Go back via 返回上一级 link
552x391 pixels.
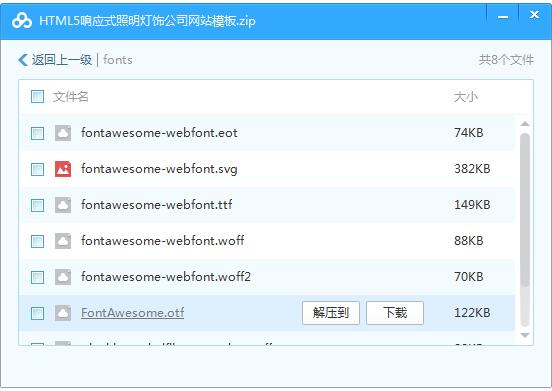[x=62, y=60]
